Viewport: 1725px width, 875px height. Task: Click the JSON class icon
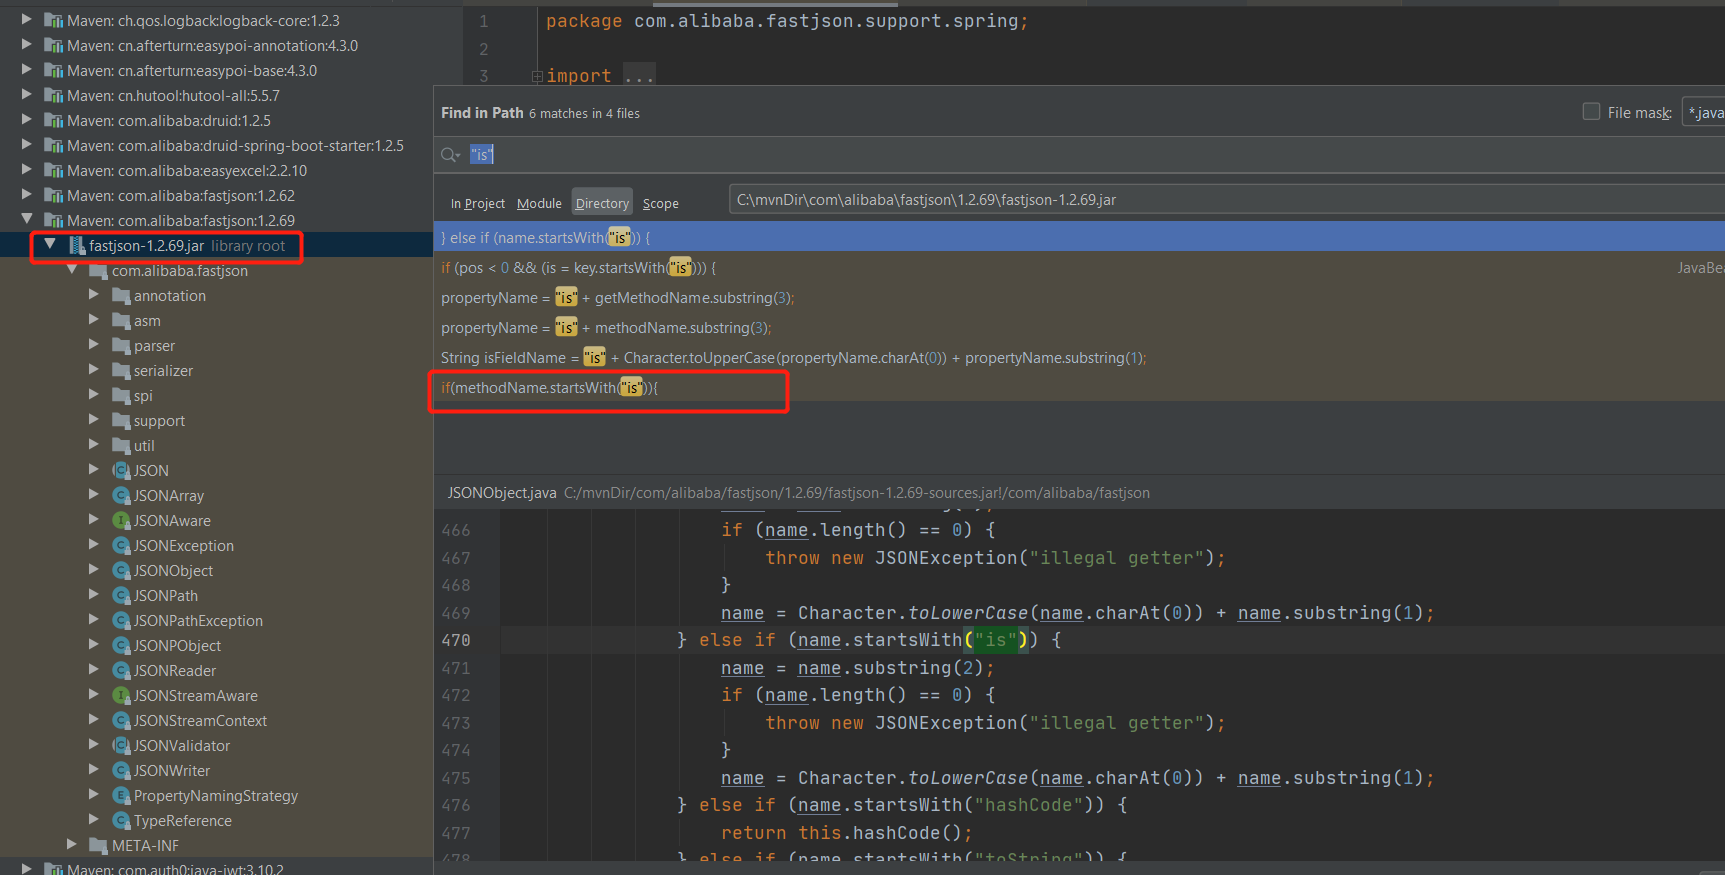coord(121,470)
